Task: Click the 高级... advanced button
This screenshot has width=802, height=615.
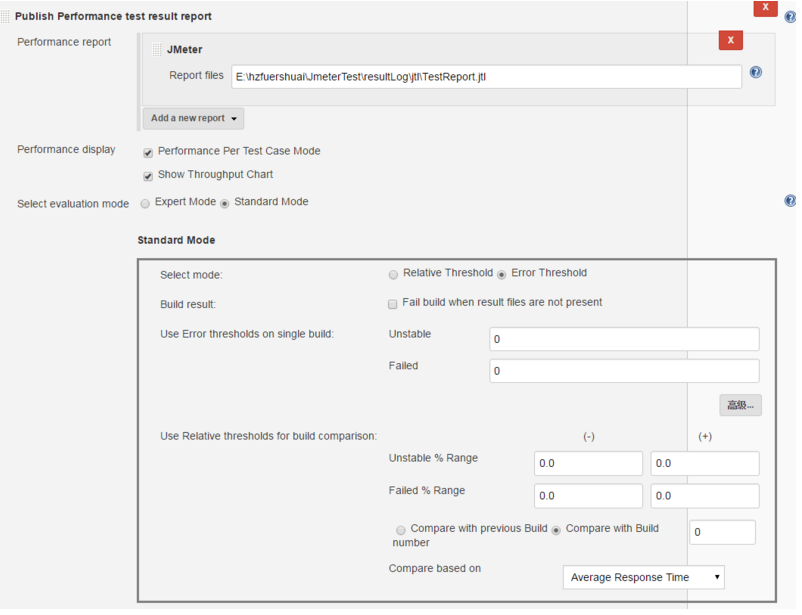Action: (740, 405)
